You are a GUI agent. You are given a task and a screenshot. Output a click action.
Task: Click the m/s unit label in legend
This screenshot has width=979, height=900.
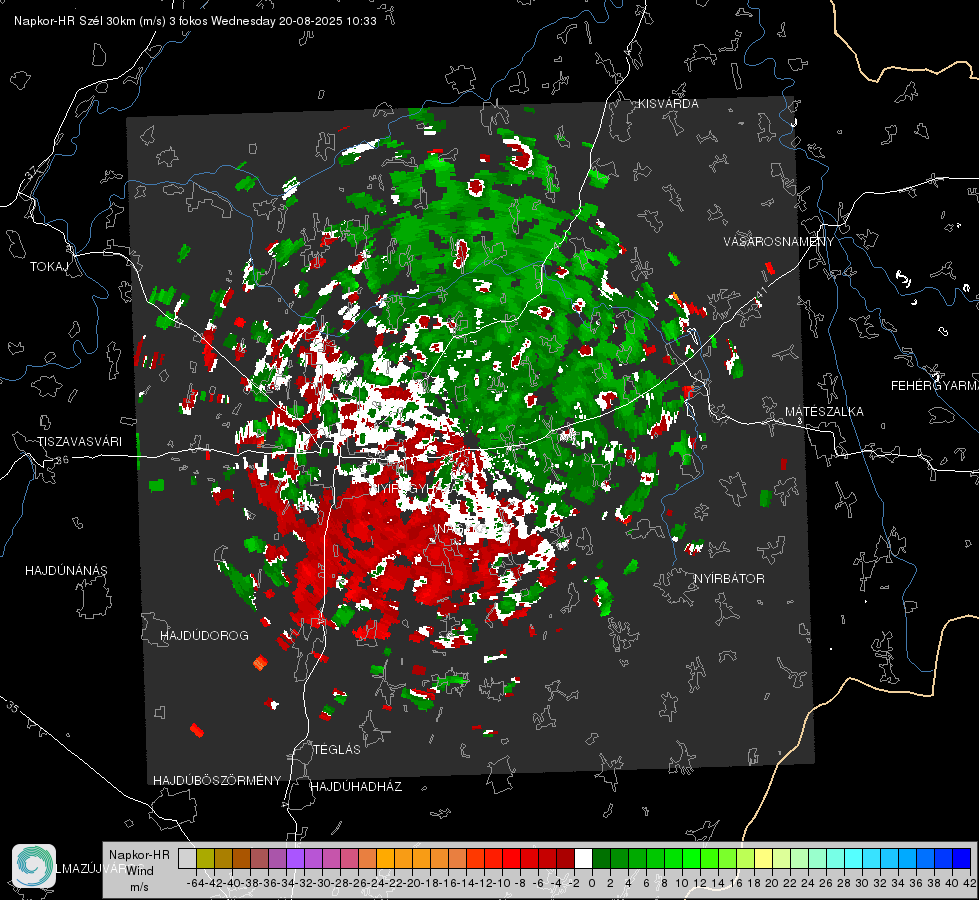[x=139, y=887]
